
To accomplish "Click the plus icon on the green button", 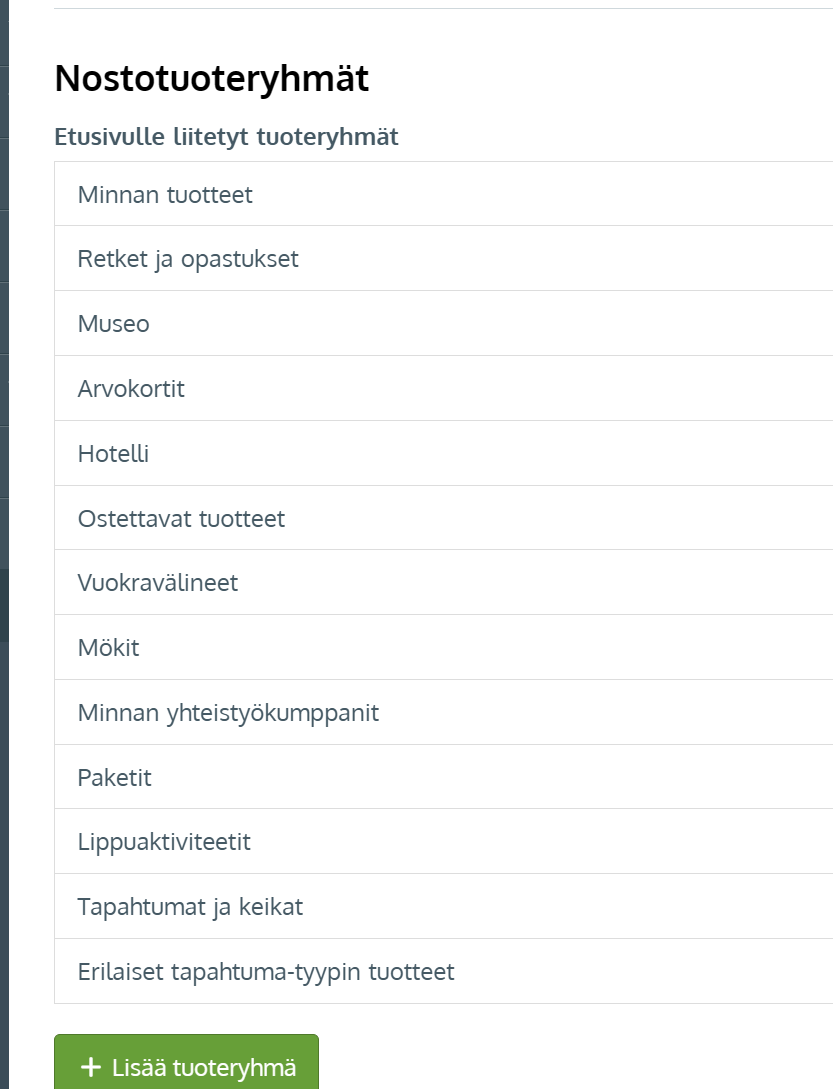I will click(91, 1067).
